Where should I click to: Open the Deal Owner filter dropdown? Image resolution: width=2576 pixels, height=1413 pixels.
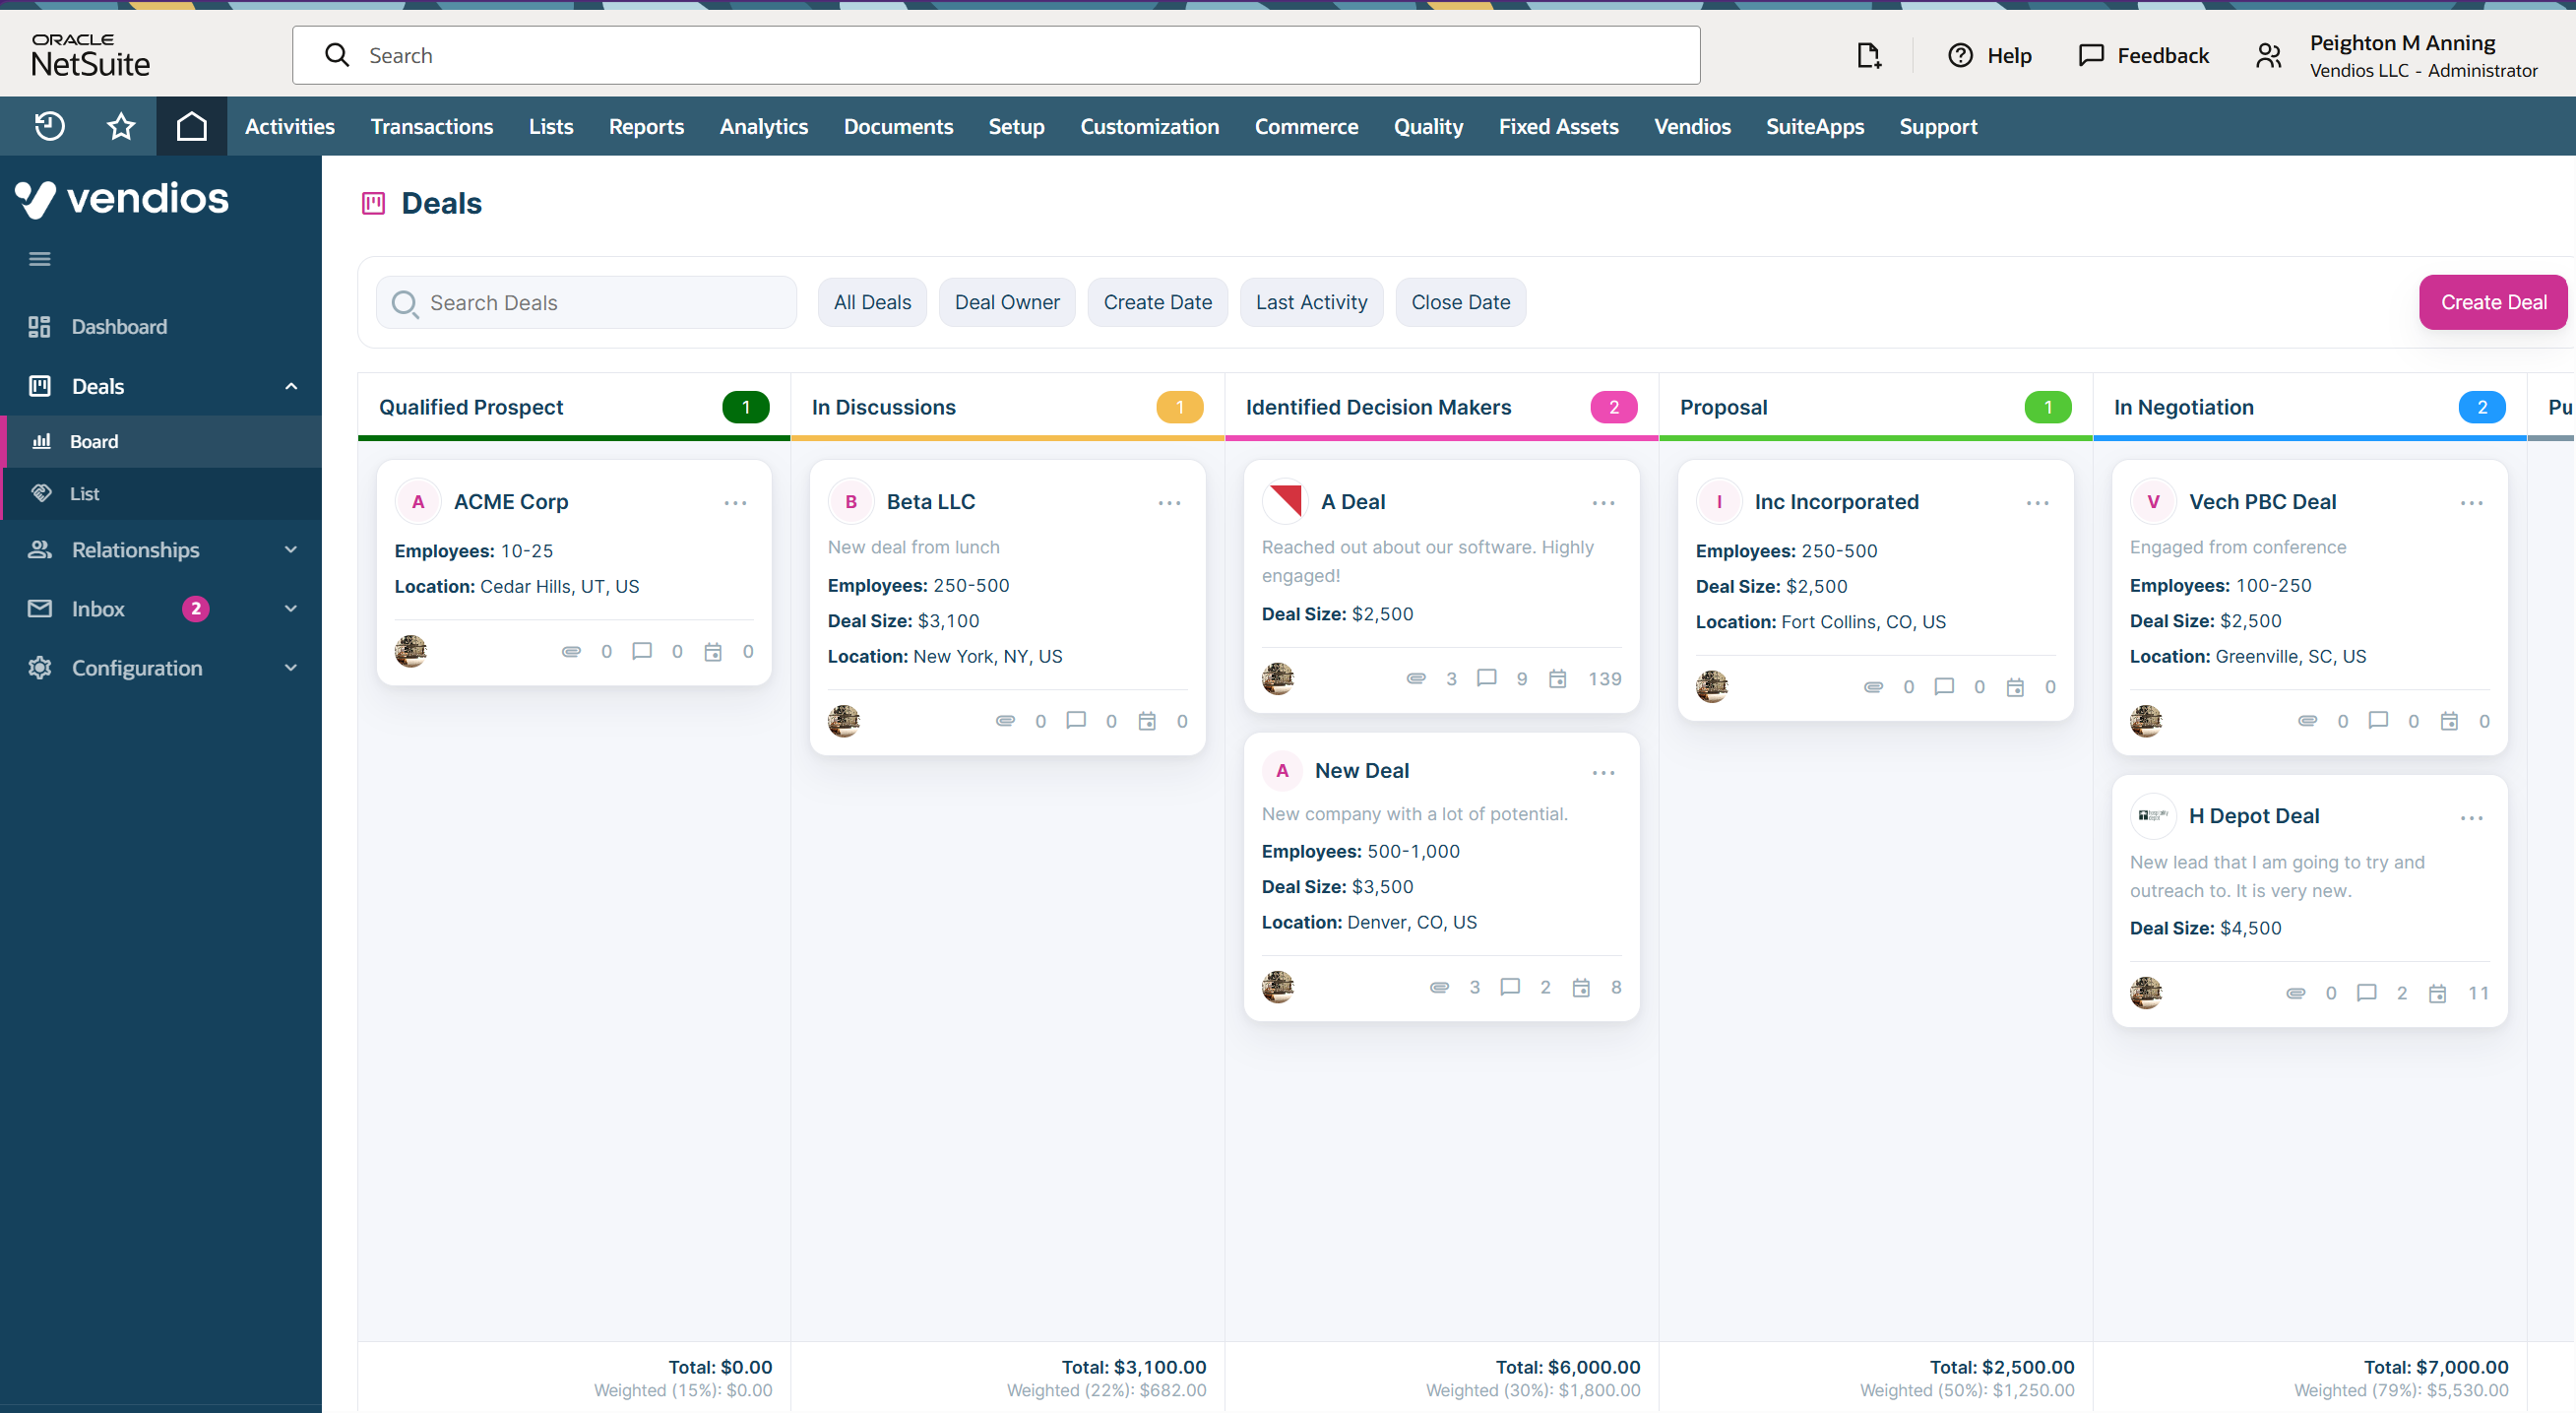1006,302
